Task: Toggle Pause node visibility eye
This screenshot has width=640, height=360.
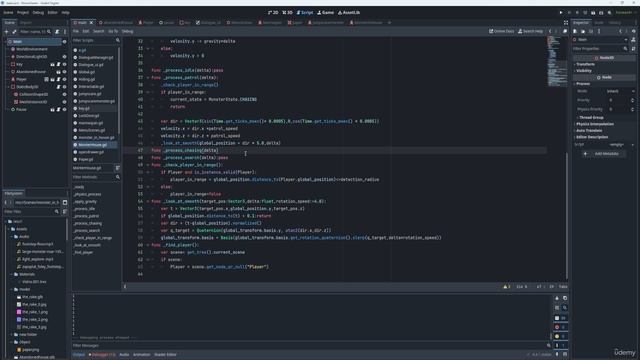Action: pyautogui.click(x=64, y=109)
